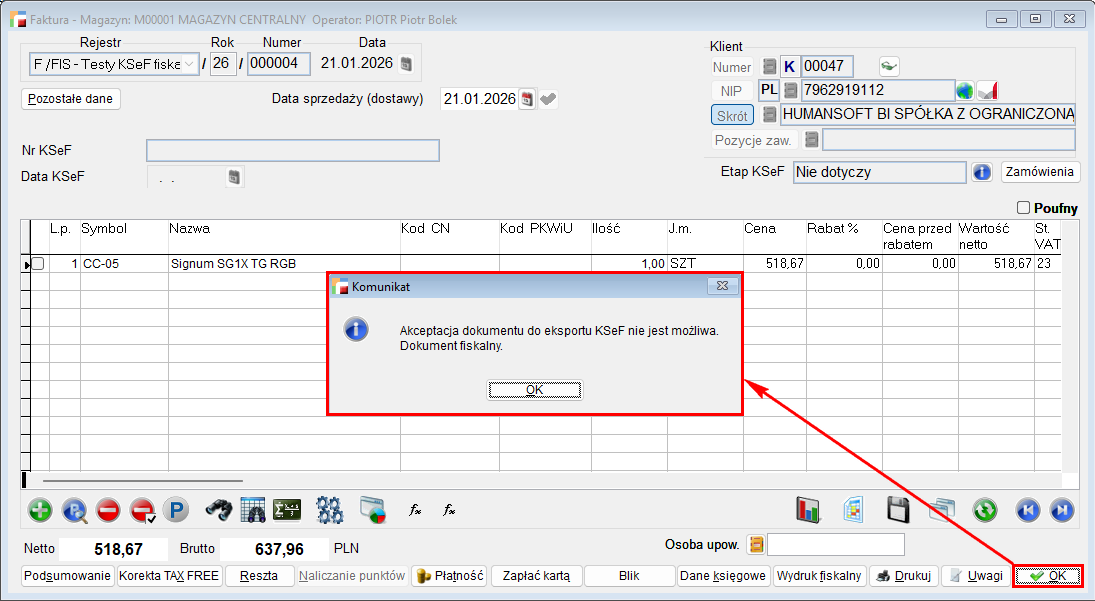Click the green plus add item icon

click(40, 510)
